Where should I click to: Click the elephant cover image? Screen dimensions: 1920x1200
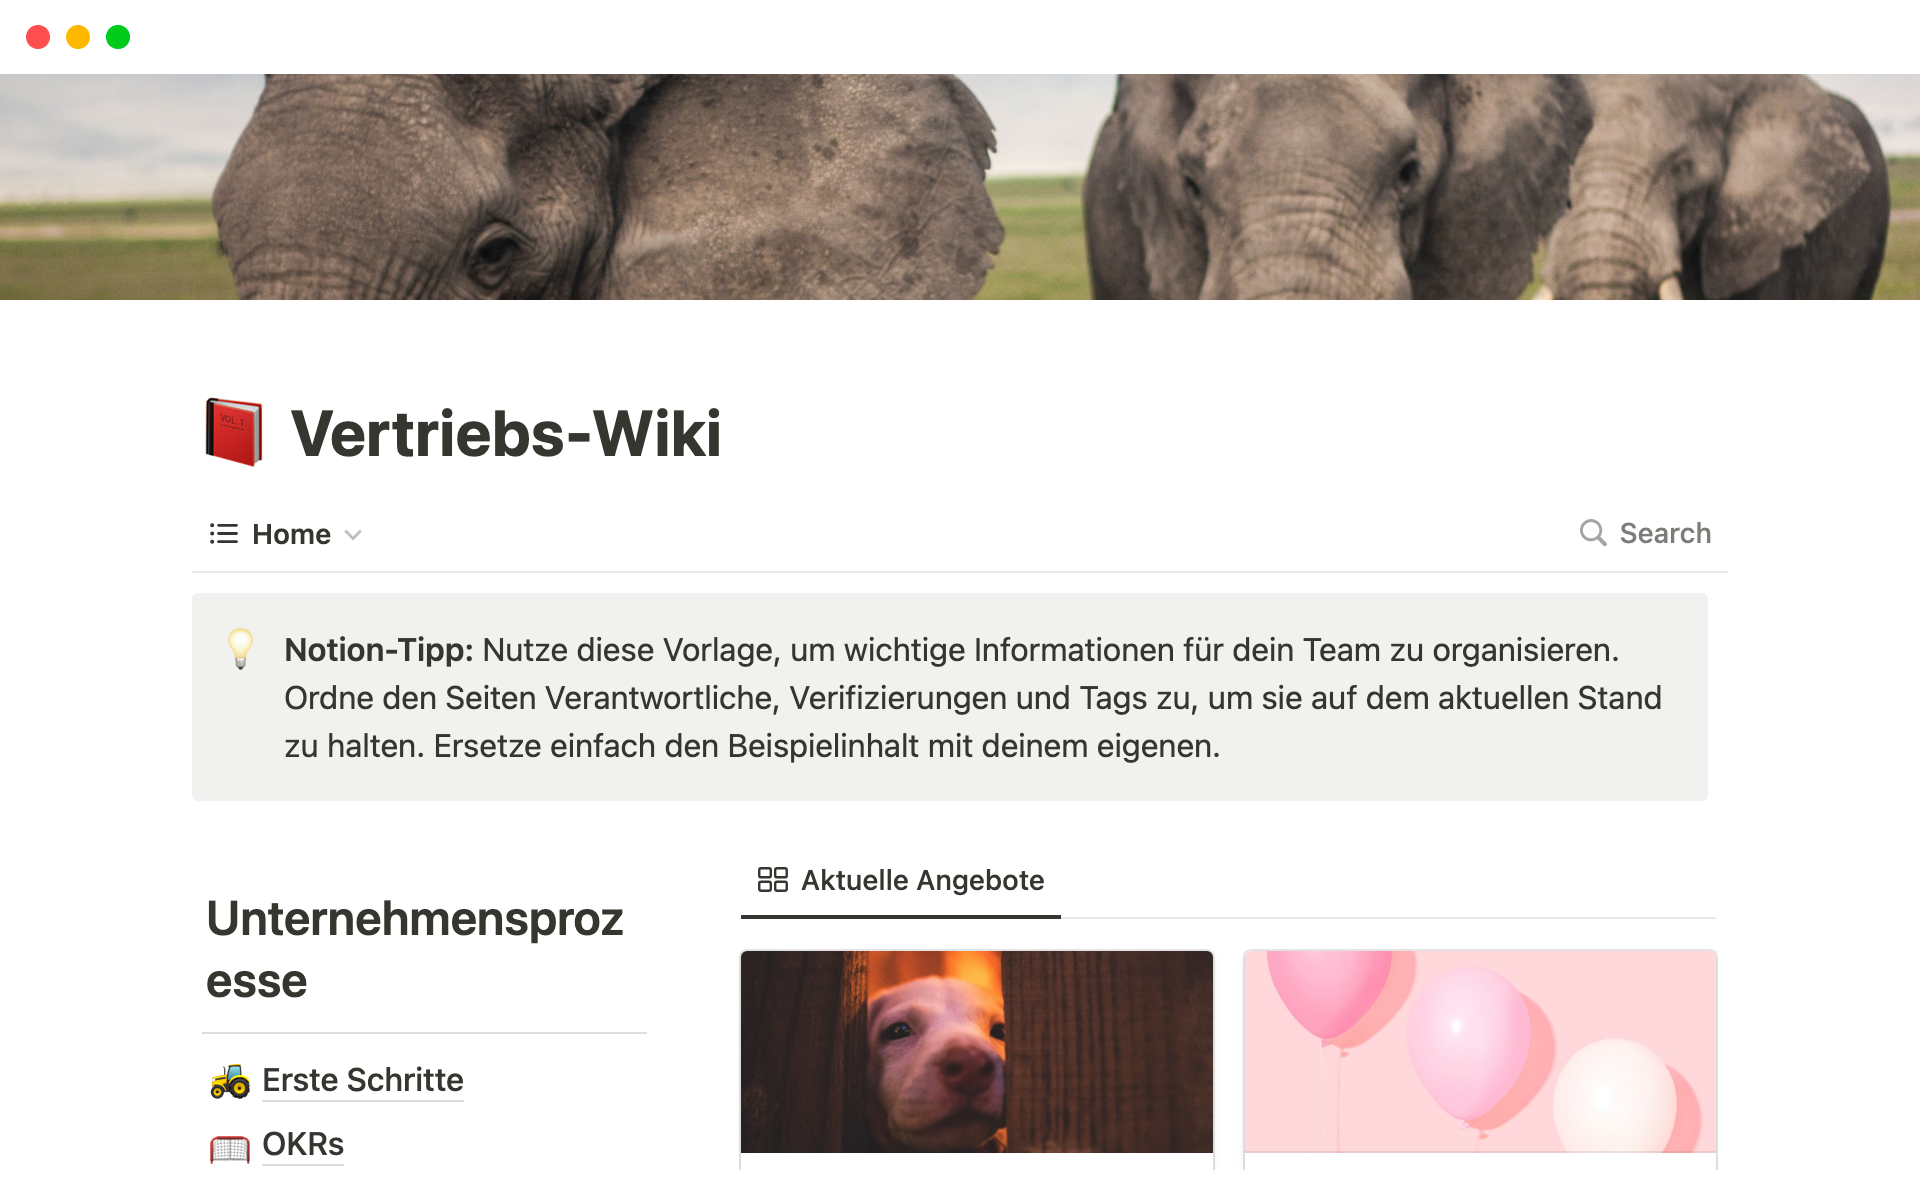coord(960,187)
